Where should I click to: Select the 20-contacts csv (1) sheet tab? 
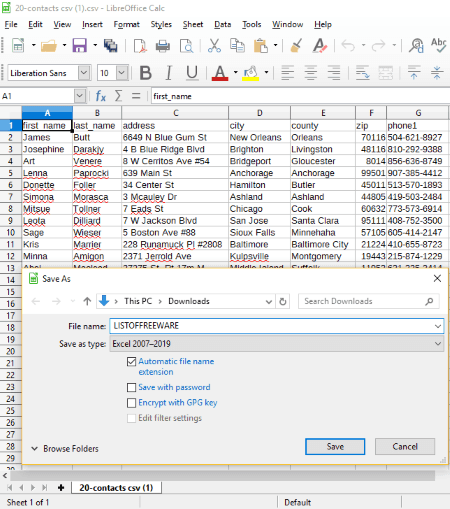tap(116, 488)
